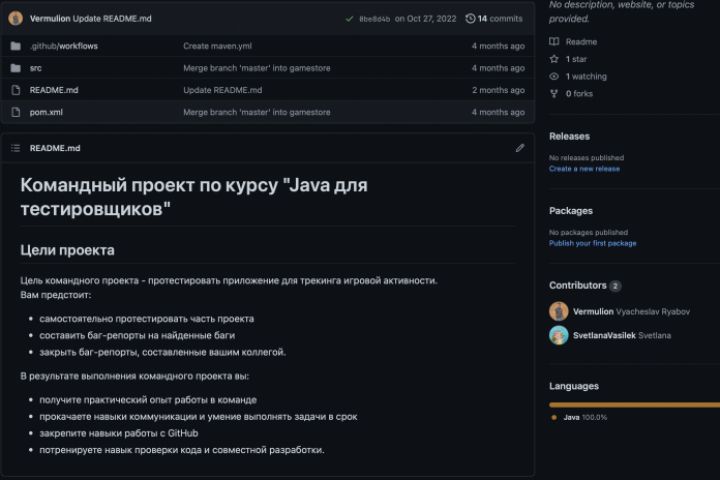720x480 pixels.
Task: Click the forks icon in sidebar
Action: tap(555, 93)
